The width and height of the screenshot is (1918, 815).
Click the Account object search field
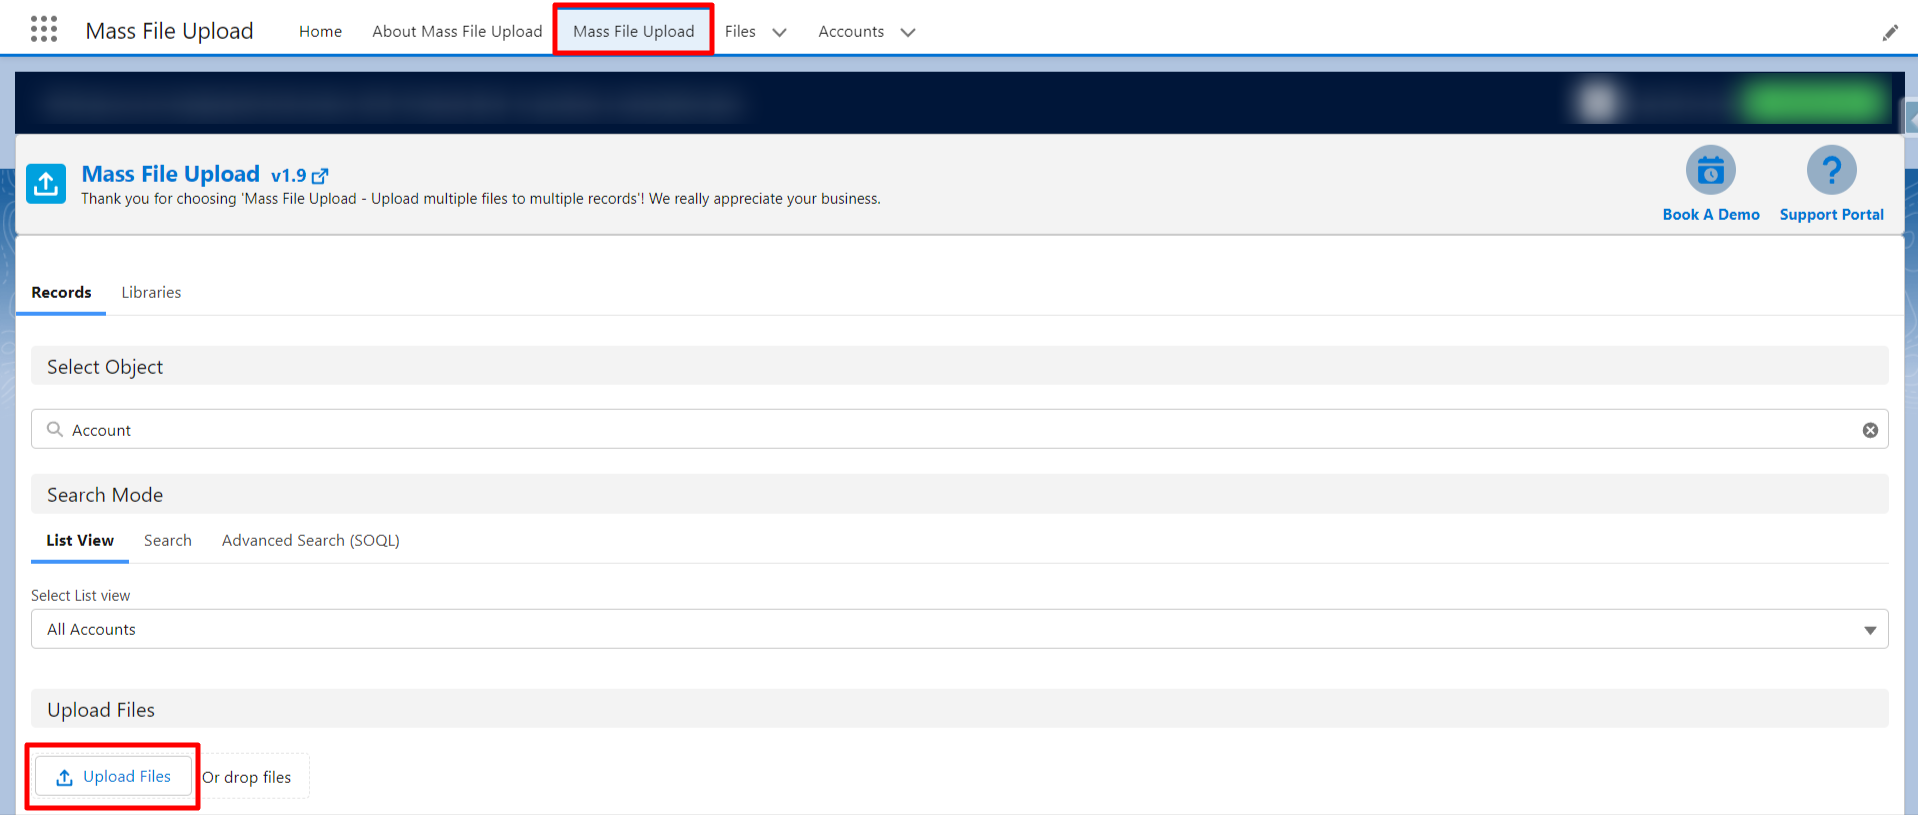(x=959, y=429)
